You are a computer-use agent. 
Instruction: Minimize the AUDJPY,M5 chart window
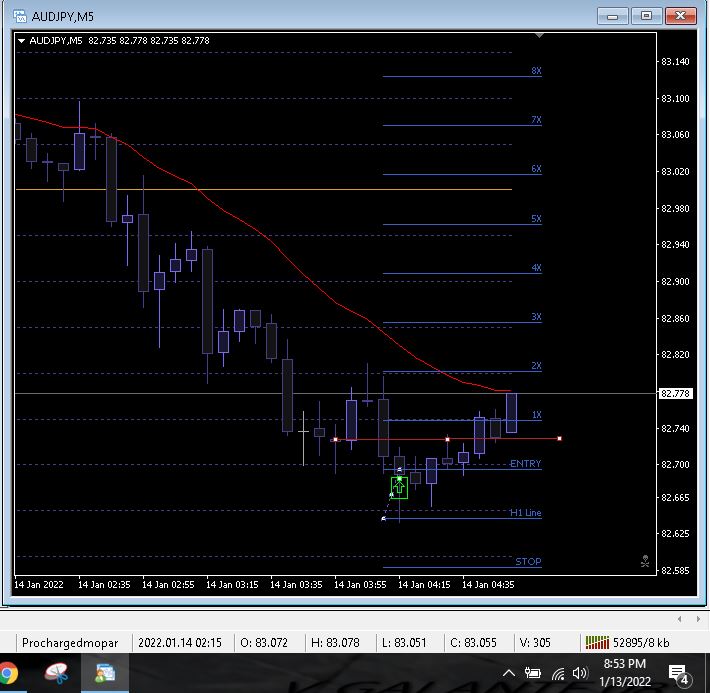pos(612,16)
